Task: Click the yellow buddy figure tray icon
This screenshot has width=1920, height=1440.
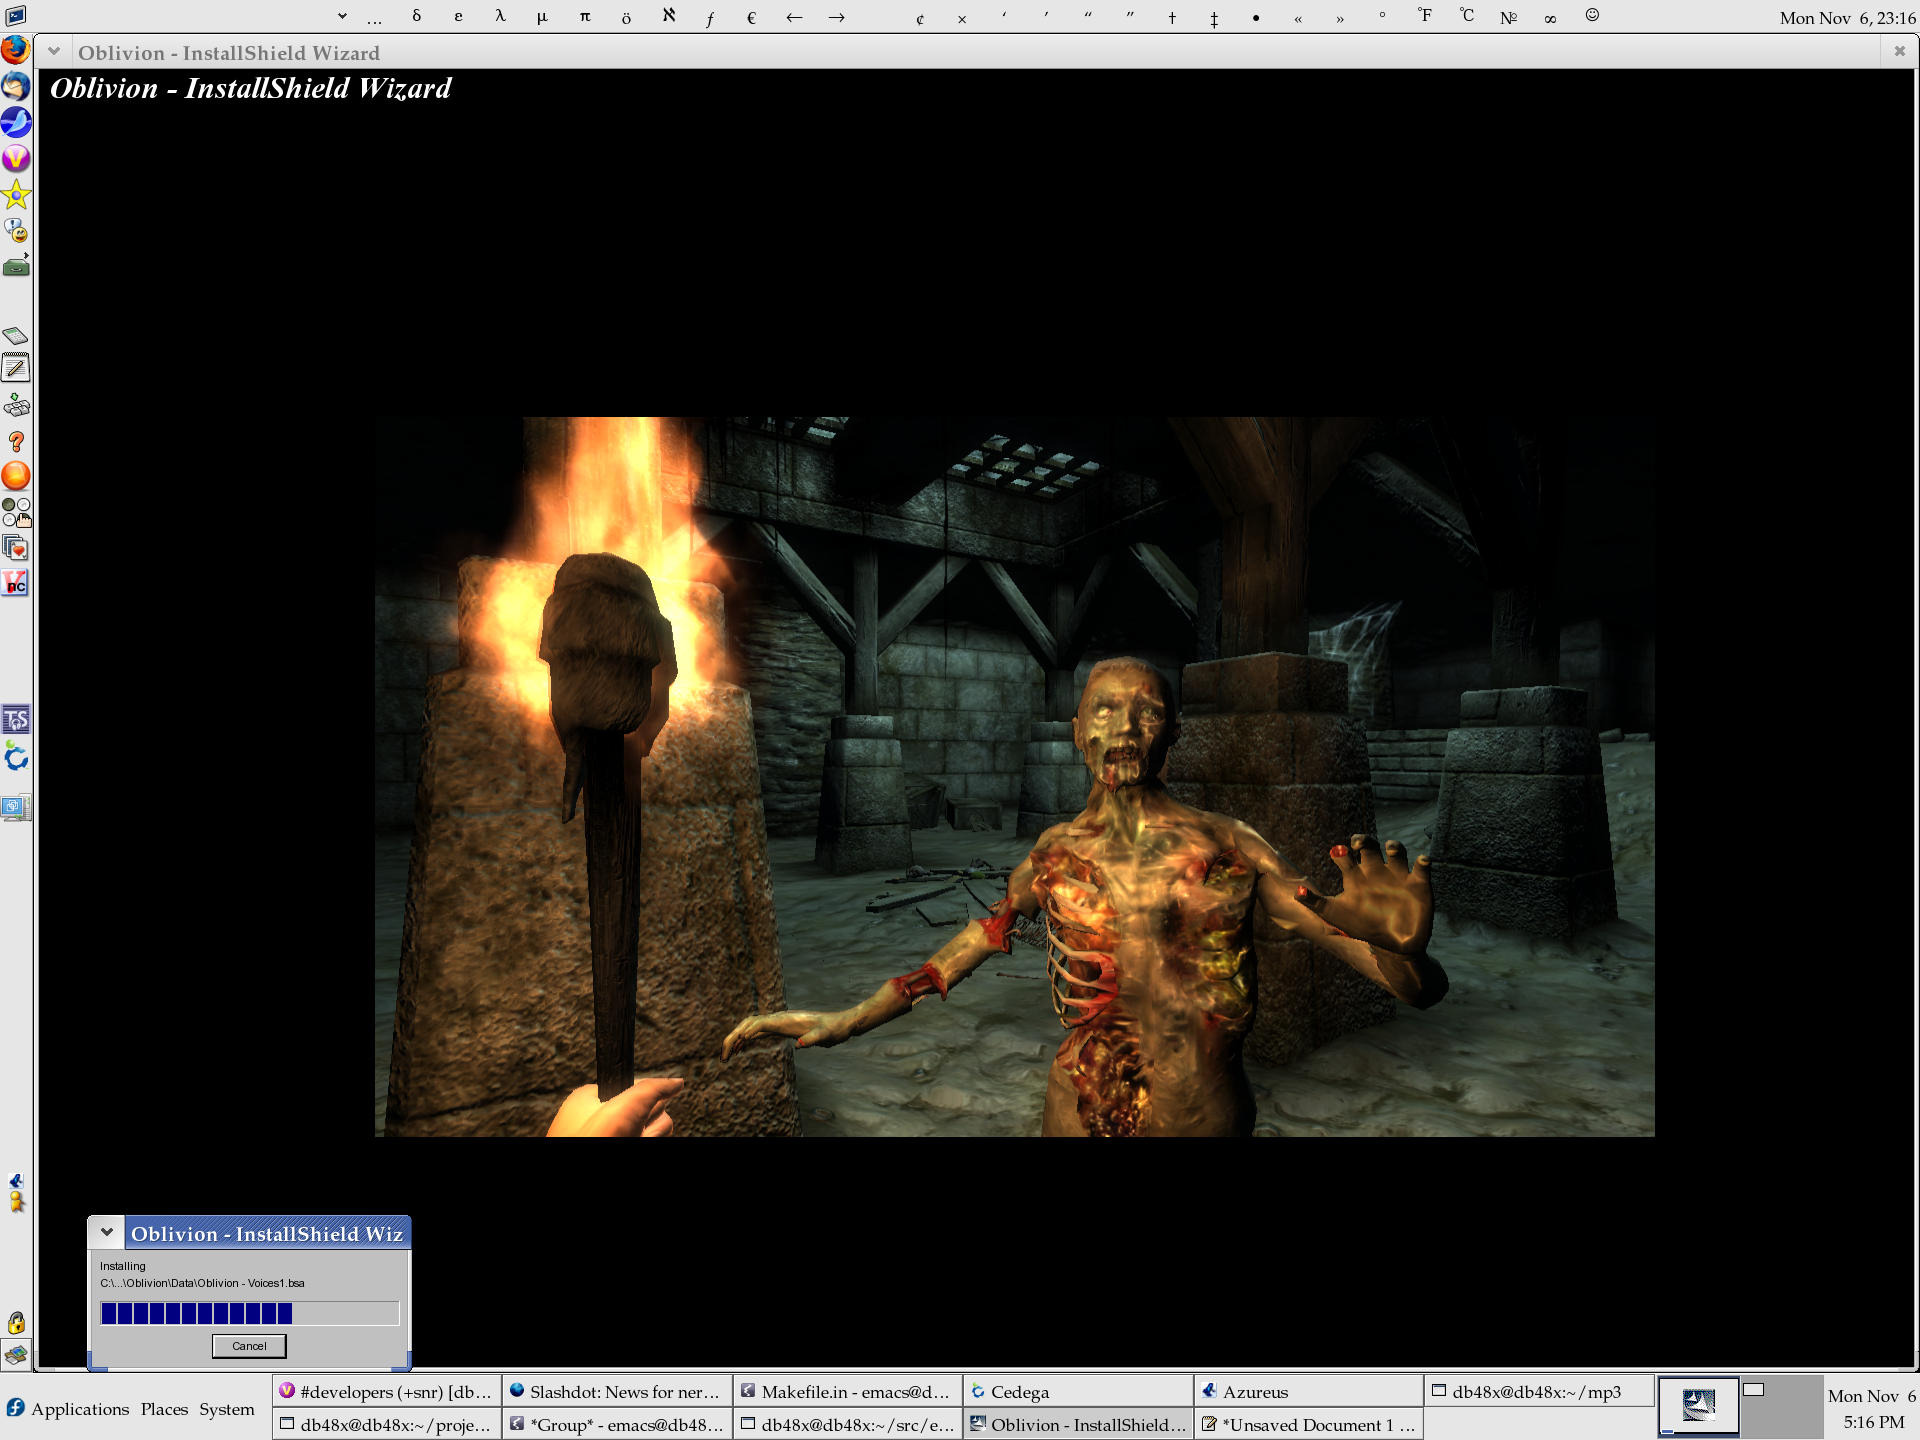Action: pos(16,1202)
